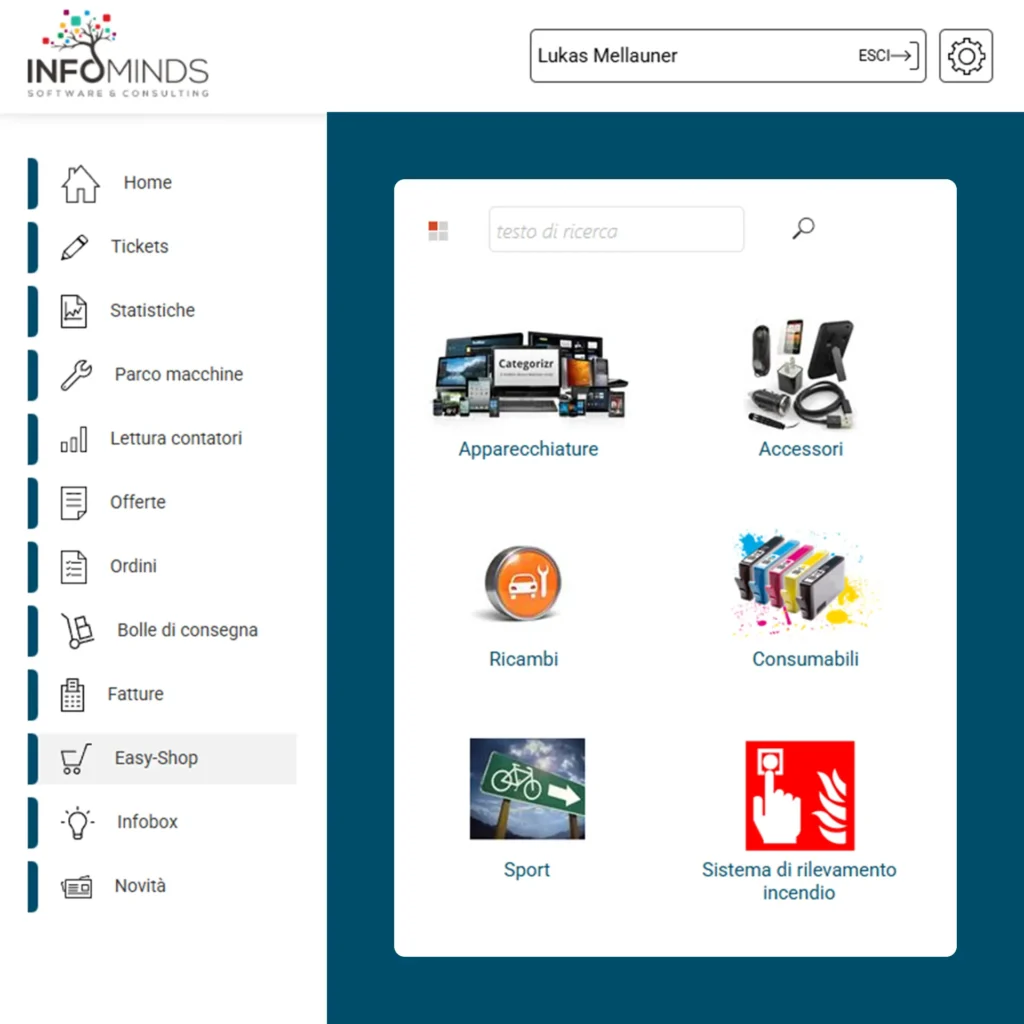Open the Apparecchiature category

(528, 449)
